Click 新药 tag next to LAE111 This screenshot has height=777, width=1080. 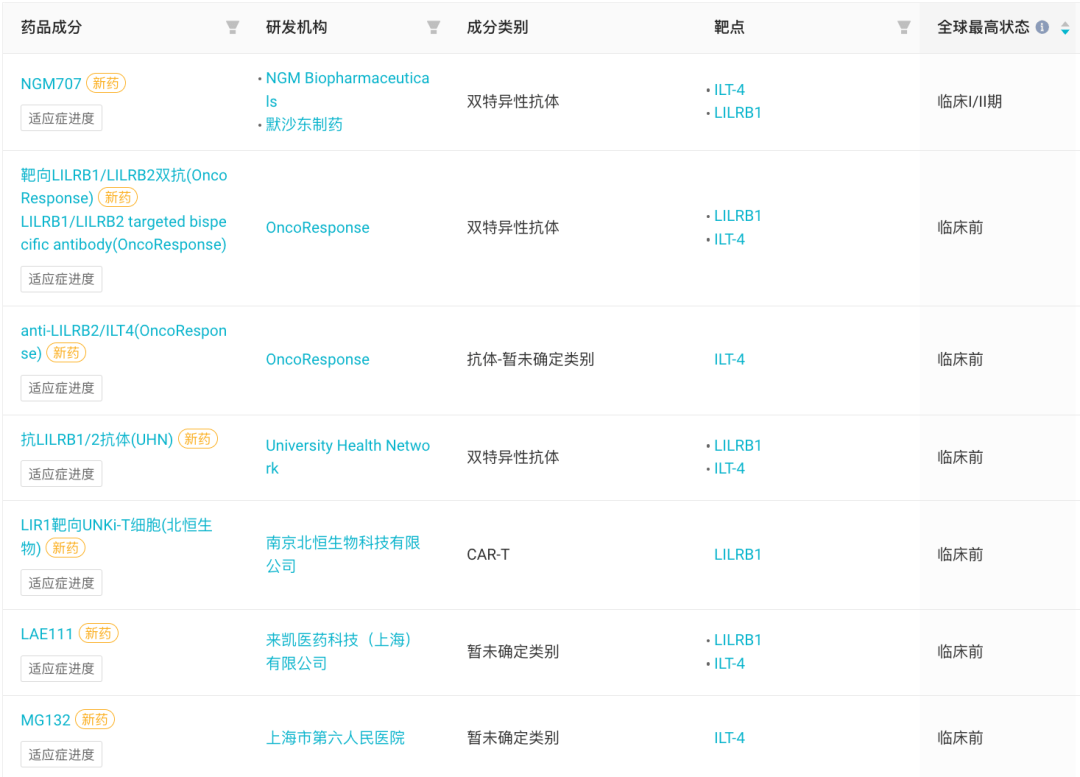(x=98, y=634)
